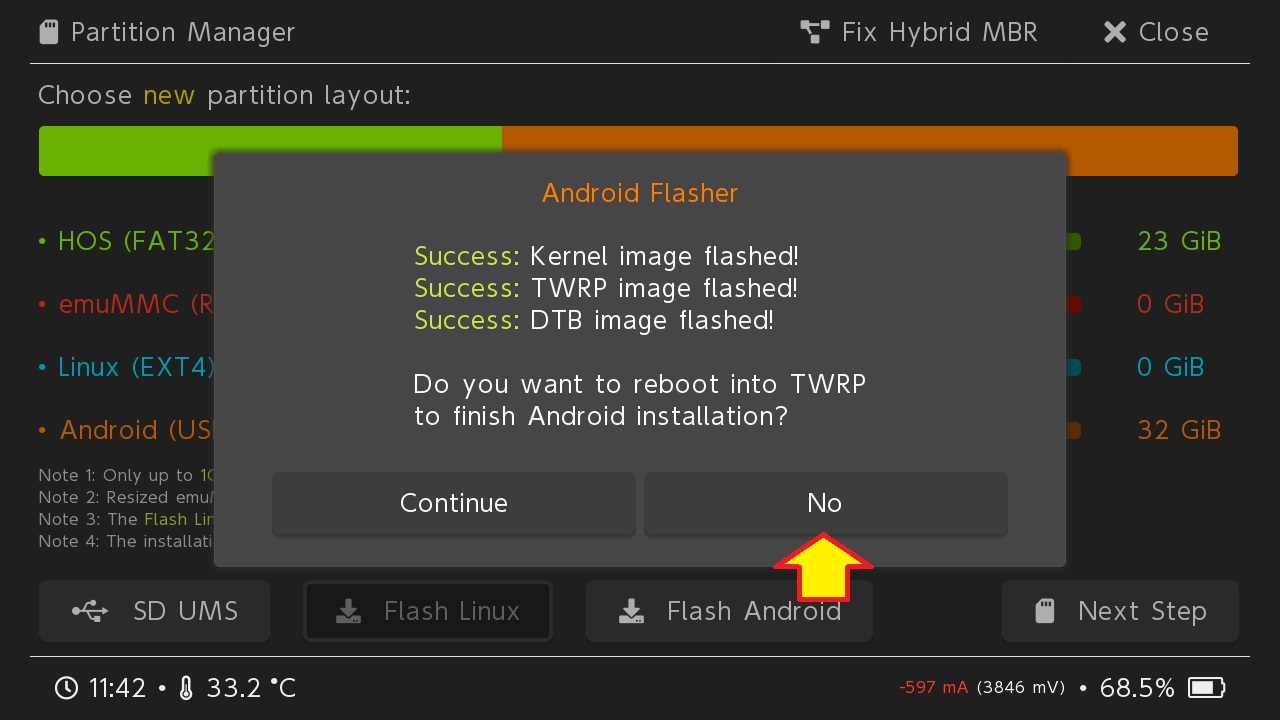Open SD UMS via the USB icon
The width and height of the screenshot is (1280, 720).
[90, 611]
